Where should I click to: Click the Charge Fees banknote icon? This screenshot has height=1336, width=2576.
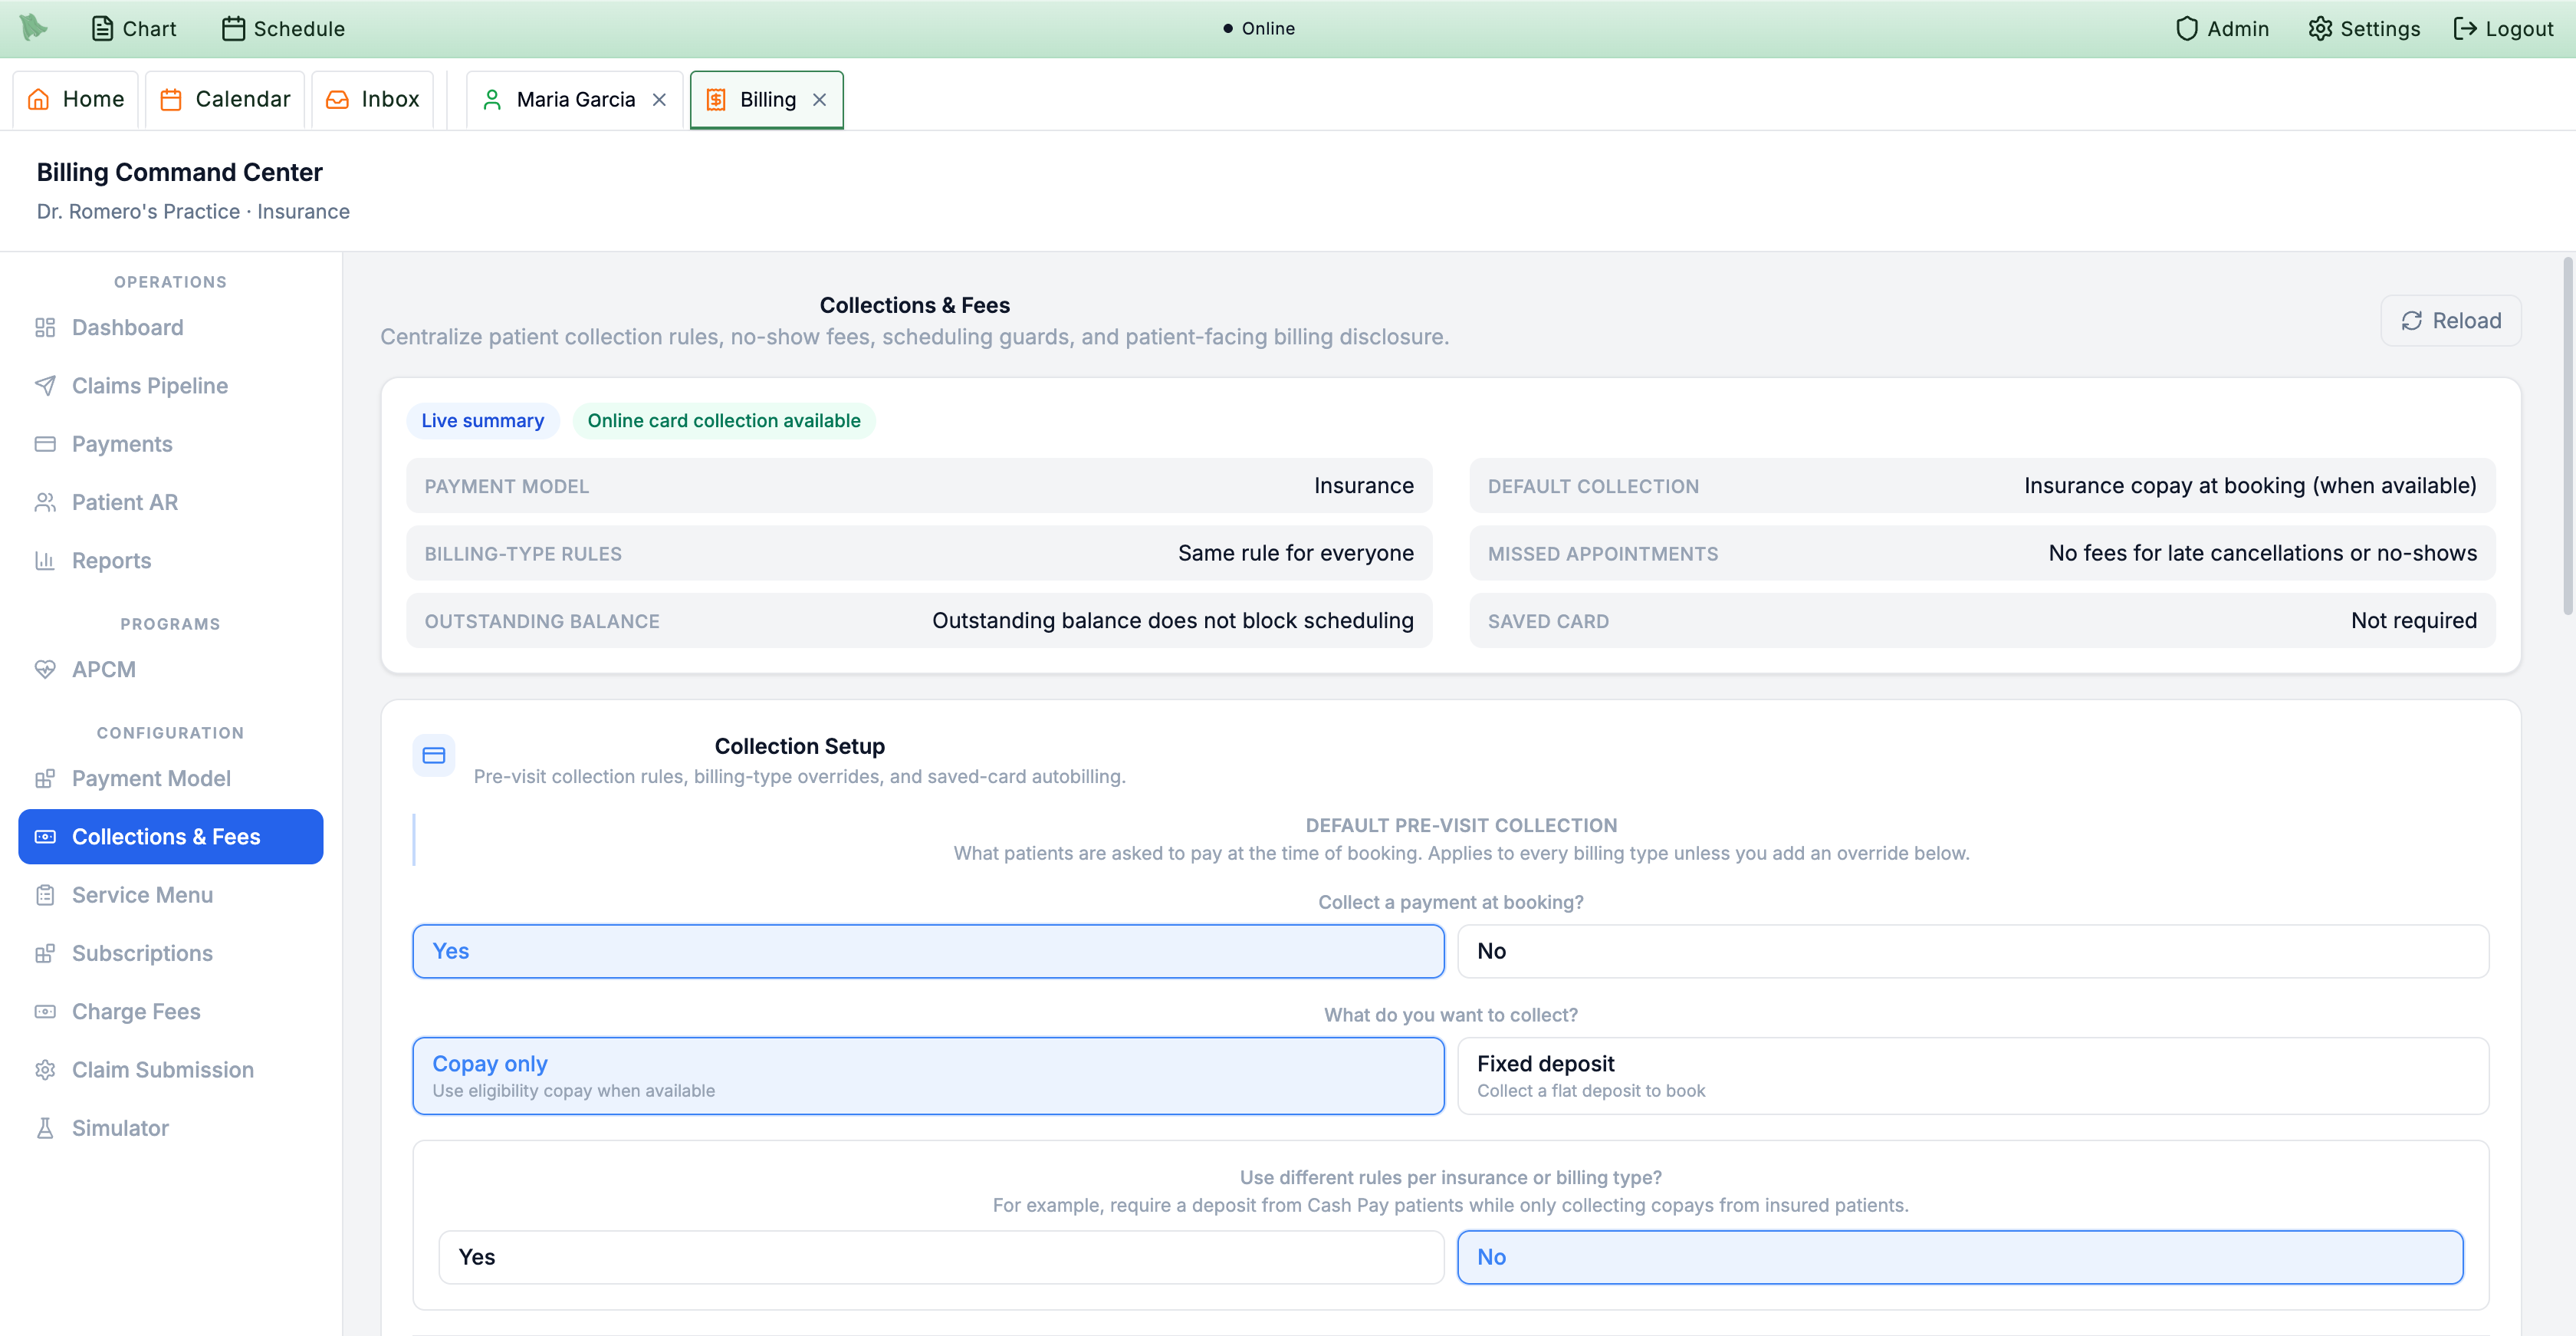[x=45, y=1011]
